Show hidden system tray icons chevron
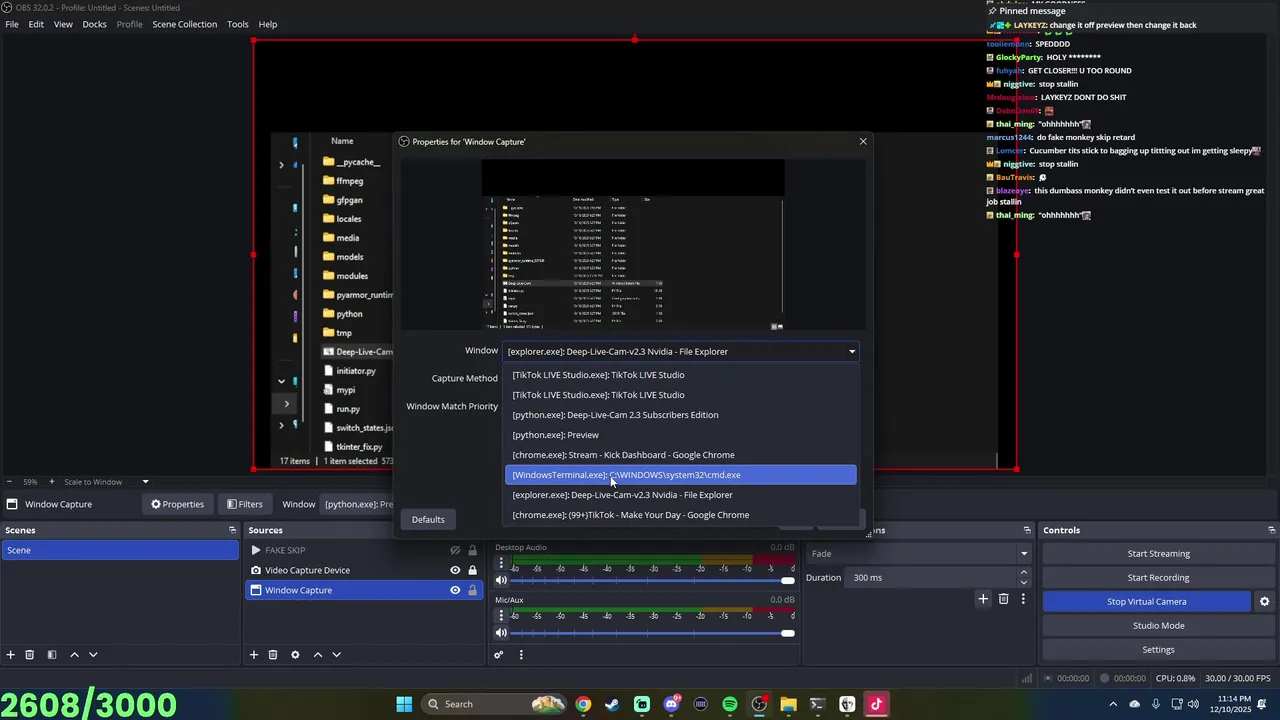The width and height of the screenshot is (1280, 720). coord(1113,704)
